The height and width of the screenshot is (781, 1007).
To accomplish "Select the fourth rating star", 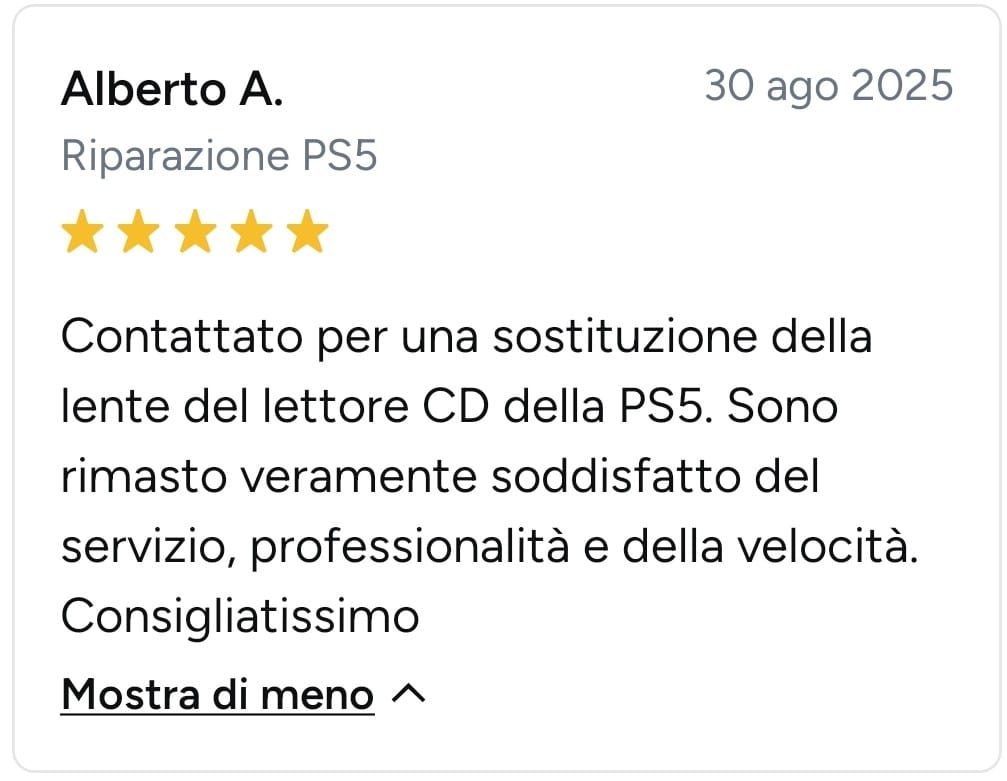I will click(x=251, y=231).
